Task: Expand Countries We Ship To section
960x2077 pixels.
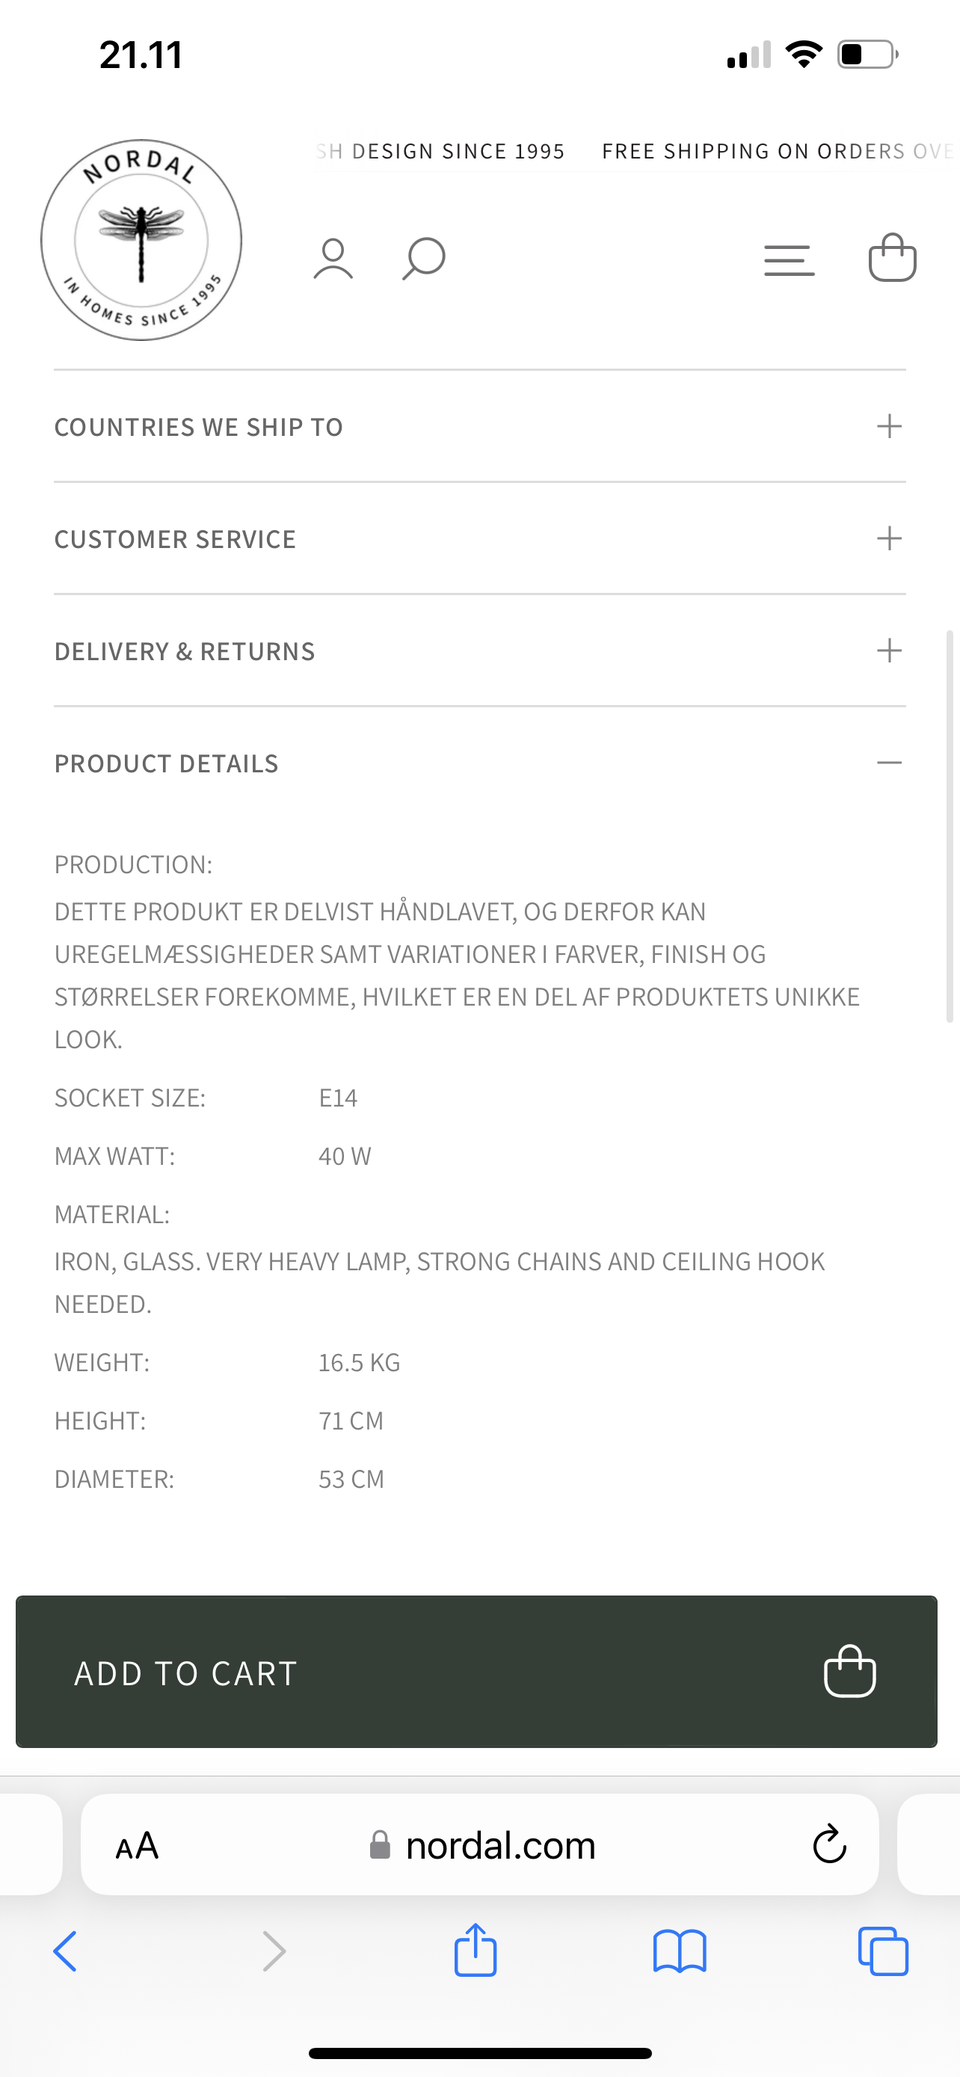Action: point(889,427)
